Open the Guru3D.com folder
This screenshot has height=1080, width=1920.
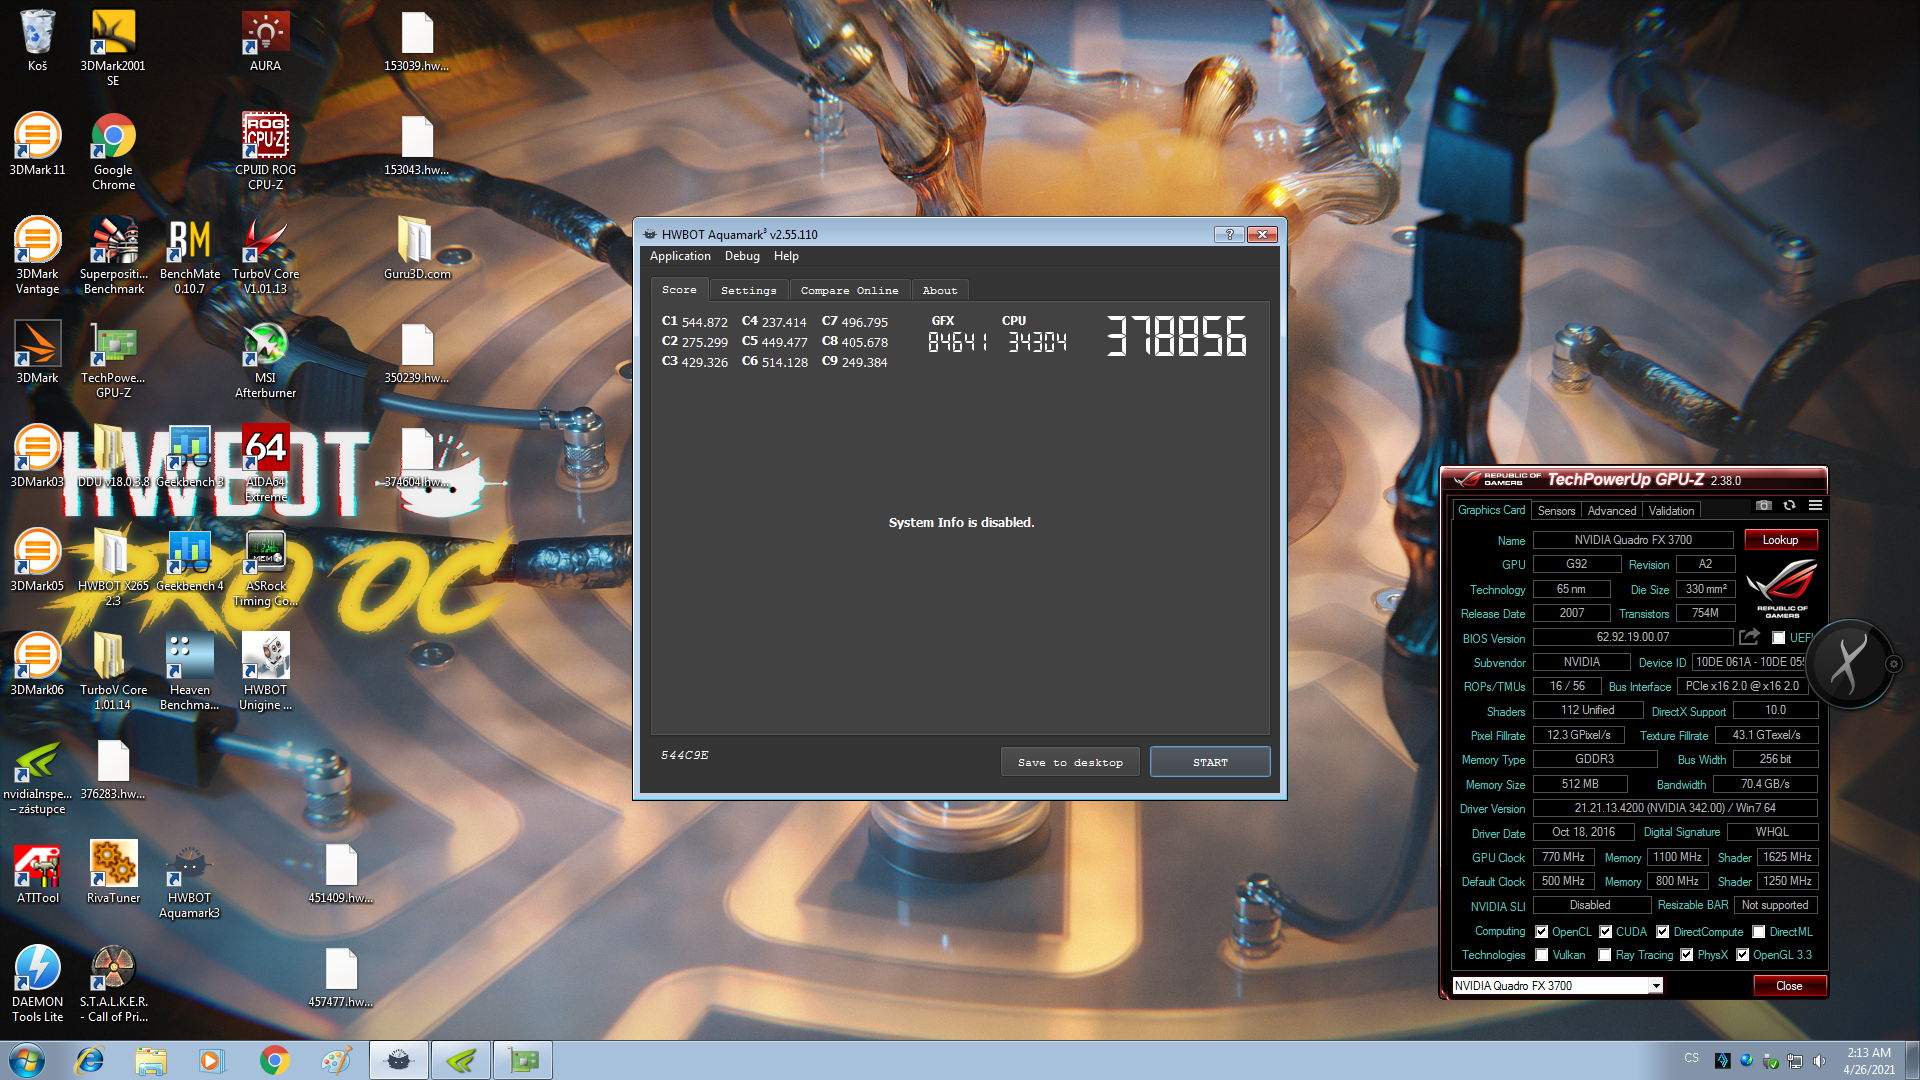[x=417, y=248]
